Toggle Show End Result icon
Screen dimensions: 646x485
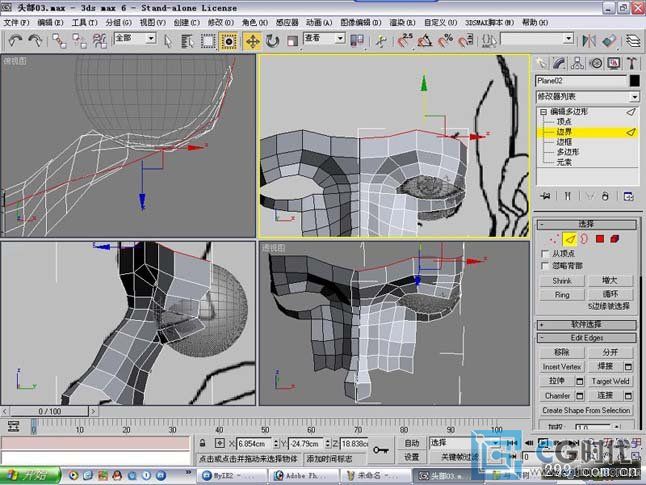coord(567,196)
